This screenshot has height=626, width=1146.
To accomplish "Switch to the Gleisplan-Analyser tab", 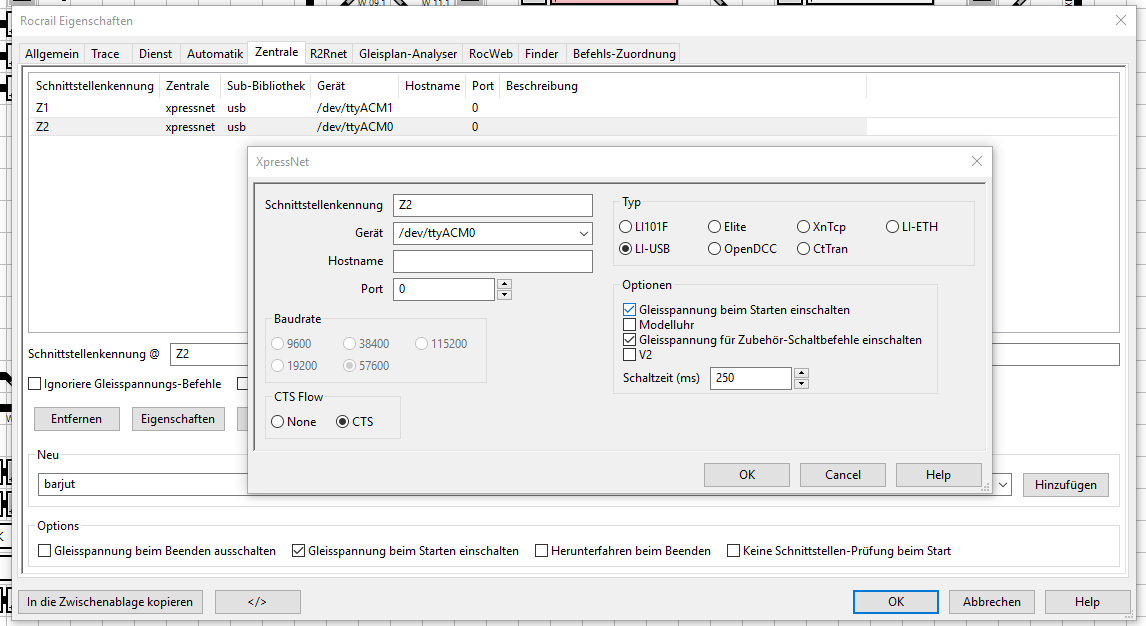I will 407,54.
